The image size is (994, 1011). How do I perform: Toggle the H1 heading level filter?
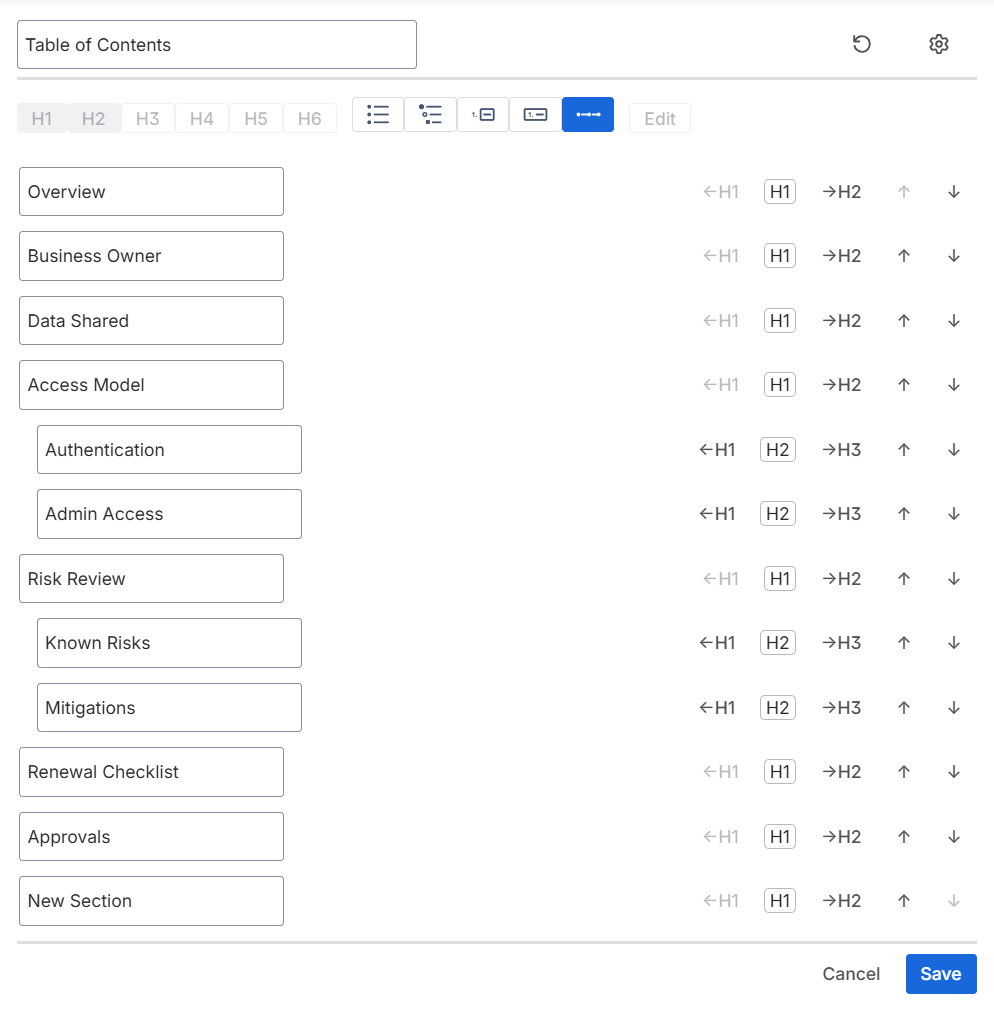[x=42, y=119]
